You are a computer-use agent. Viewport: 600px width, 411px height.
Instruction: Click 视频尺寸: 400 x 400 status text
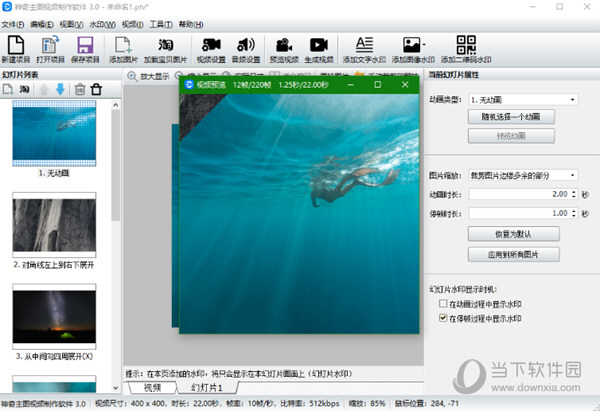129,403
